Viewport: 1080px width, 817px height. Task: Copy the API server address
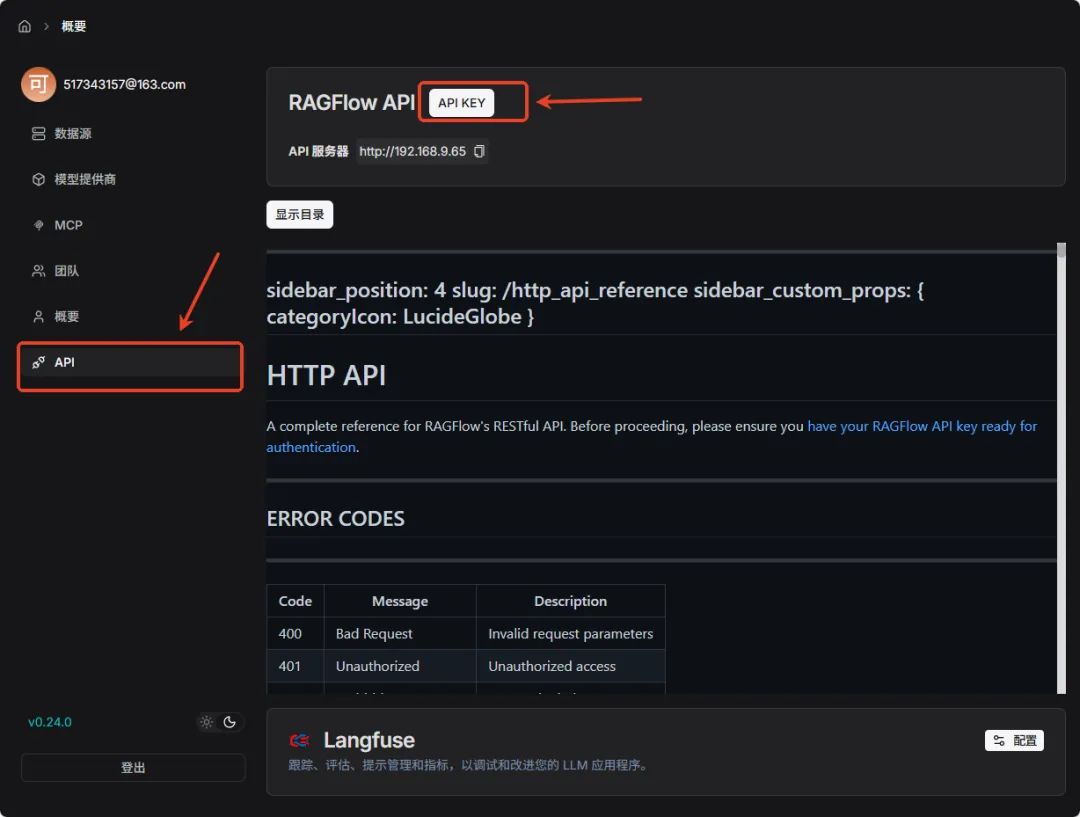479,151
